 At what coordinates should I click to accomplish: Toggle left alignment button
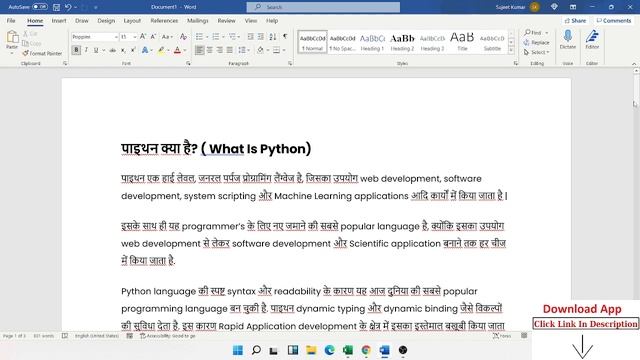[200, 50]
